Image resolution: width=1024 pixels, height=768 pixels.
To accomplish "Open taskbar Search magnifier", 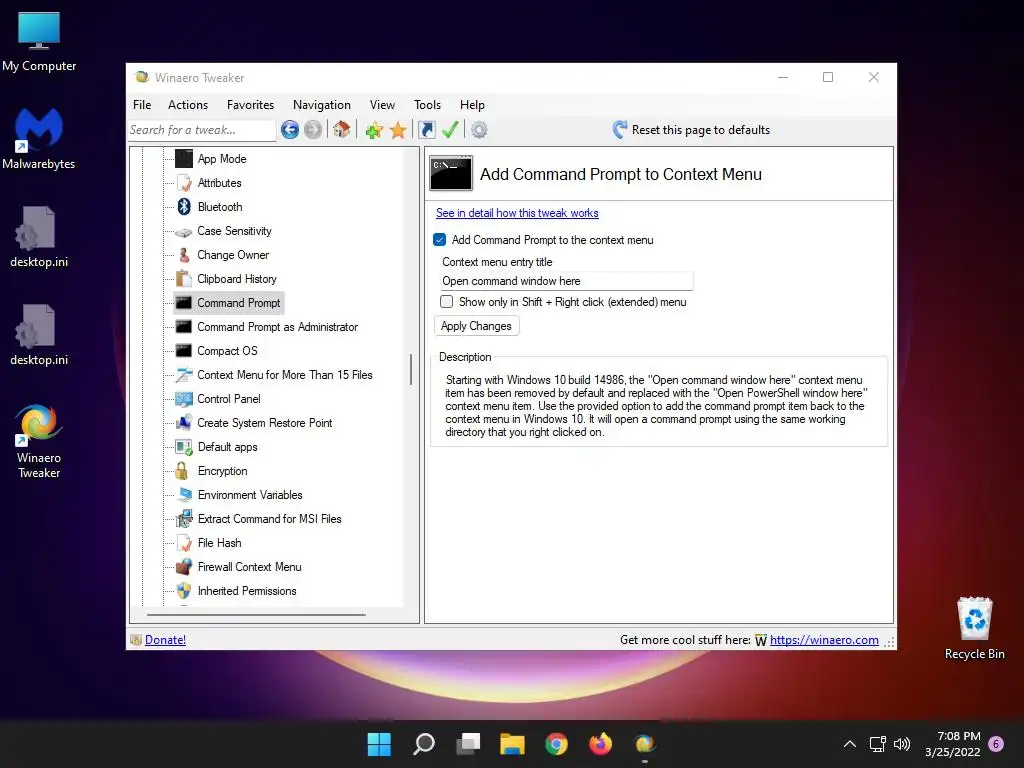I will [424, 744].
